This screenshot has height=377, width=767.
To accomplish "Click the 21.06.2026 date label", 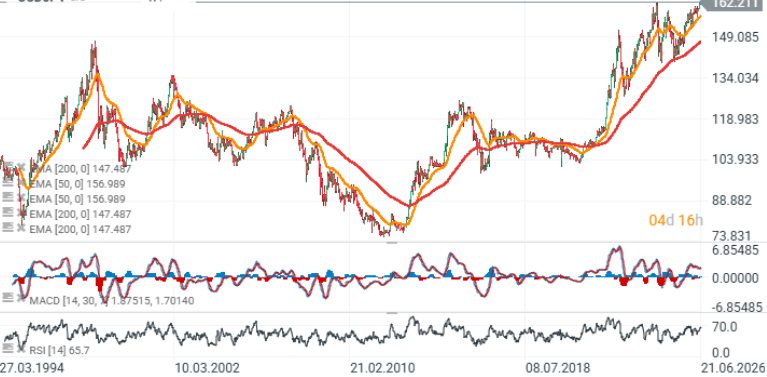I will point(733,368).
